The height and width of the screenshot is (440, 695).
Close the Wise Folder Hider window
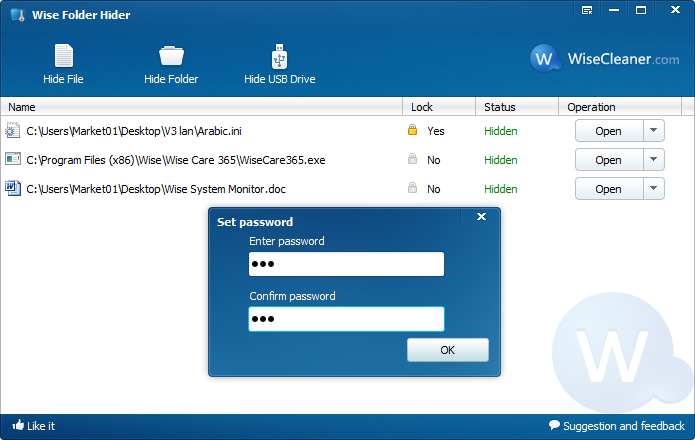coord(675,10)
